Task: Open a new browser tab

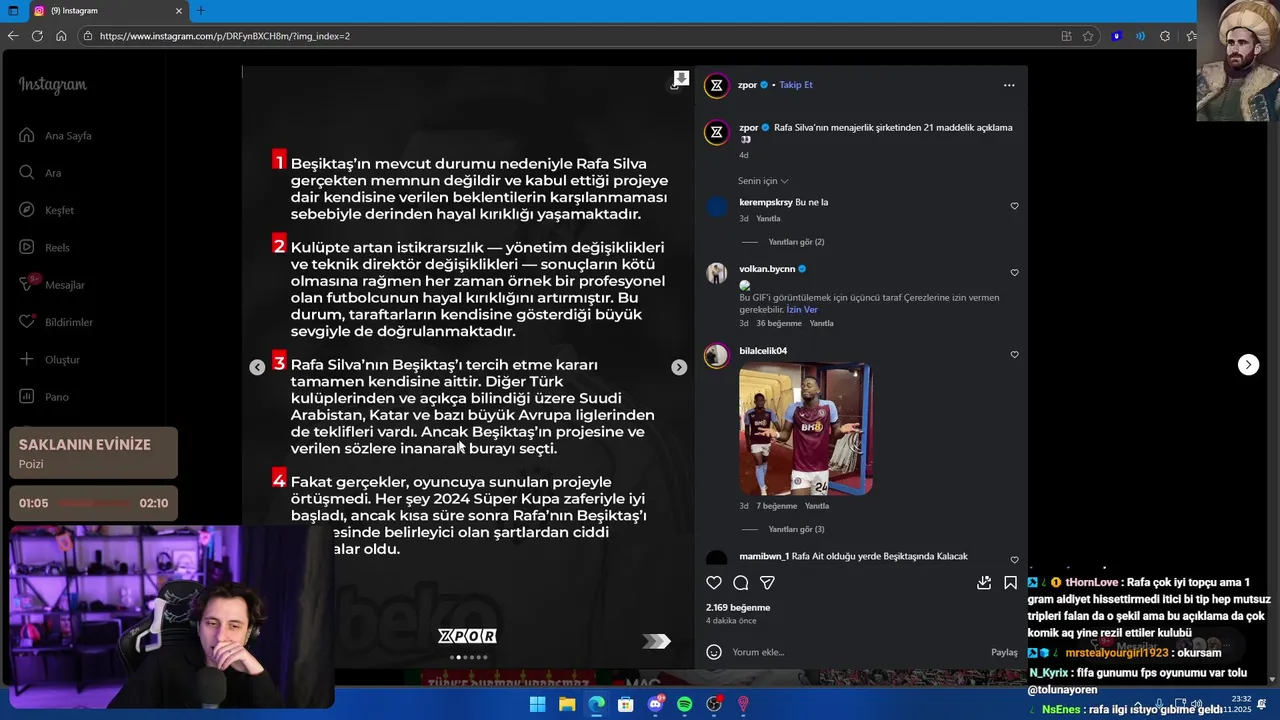Action: [200, 11]
